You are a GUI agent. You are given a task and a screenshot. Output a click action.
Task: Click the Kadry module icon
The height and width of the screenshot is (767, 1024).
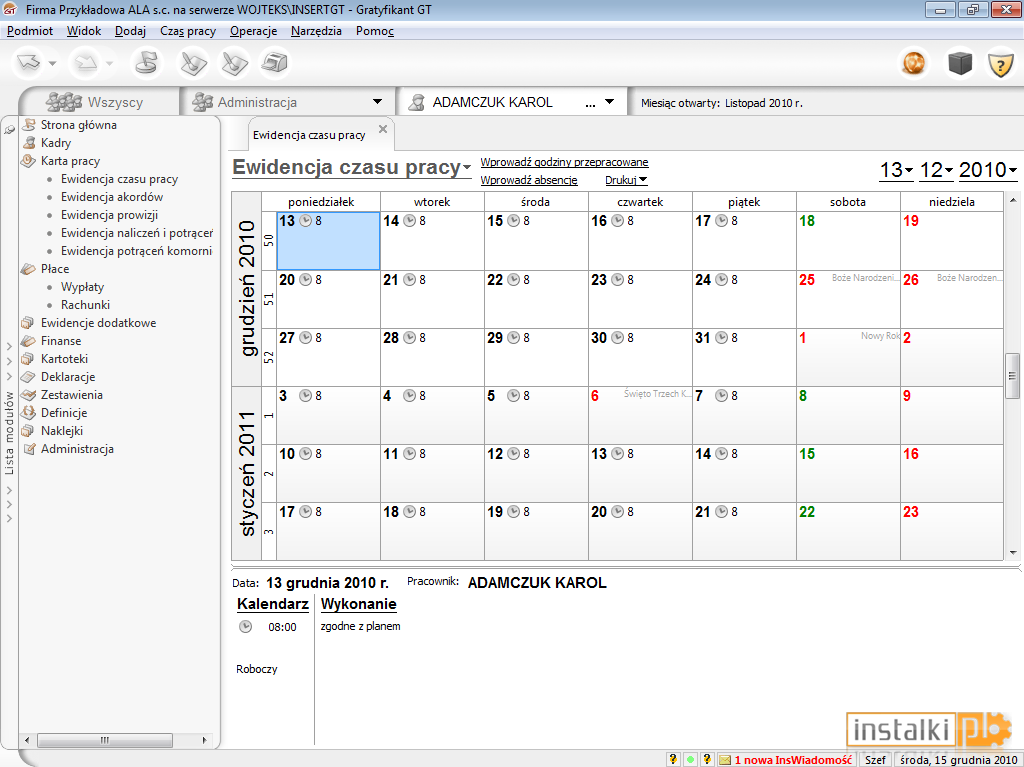point(29,142)
